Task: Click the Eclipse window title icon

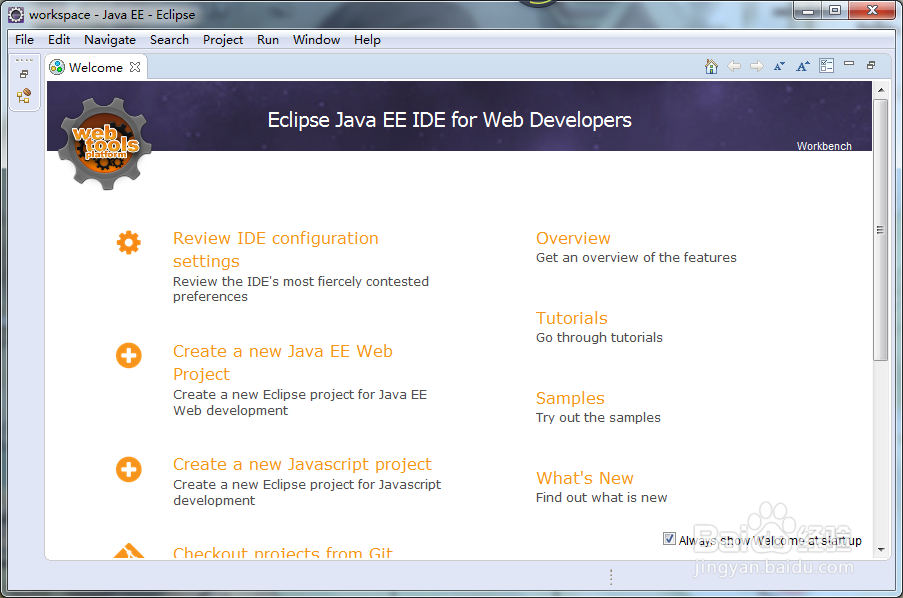Action: click(x=16, y=14)
